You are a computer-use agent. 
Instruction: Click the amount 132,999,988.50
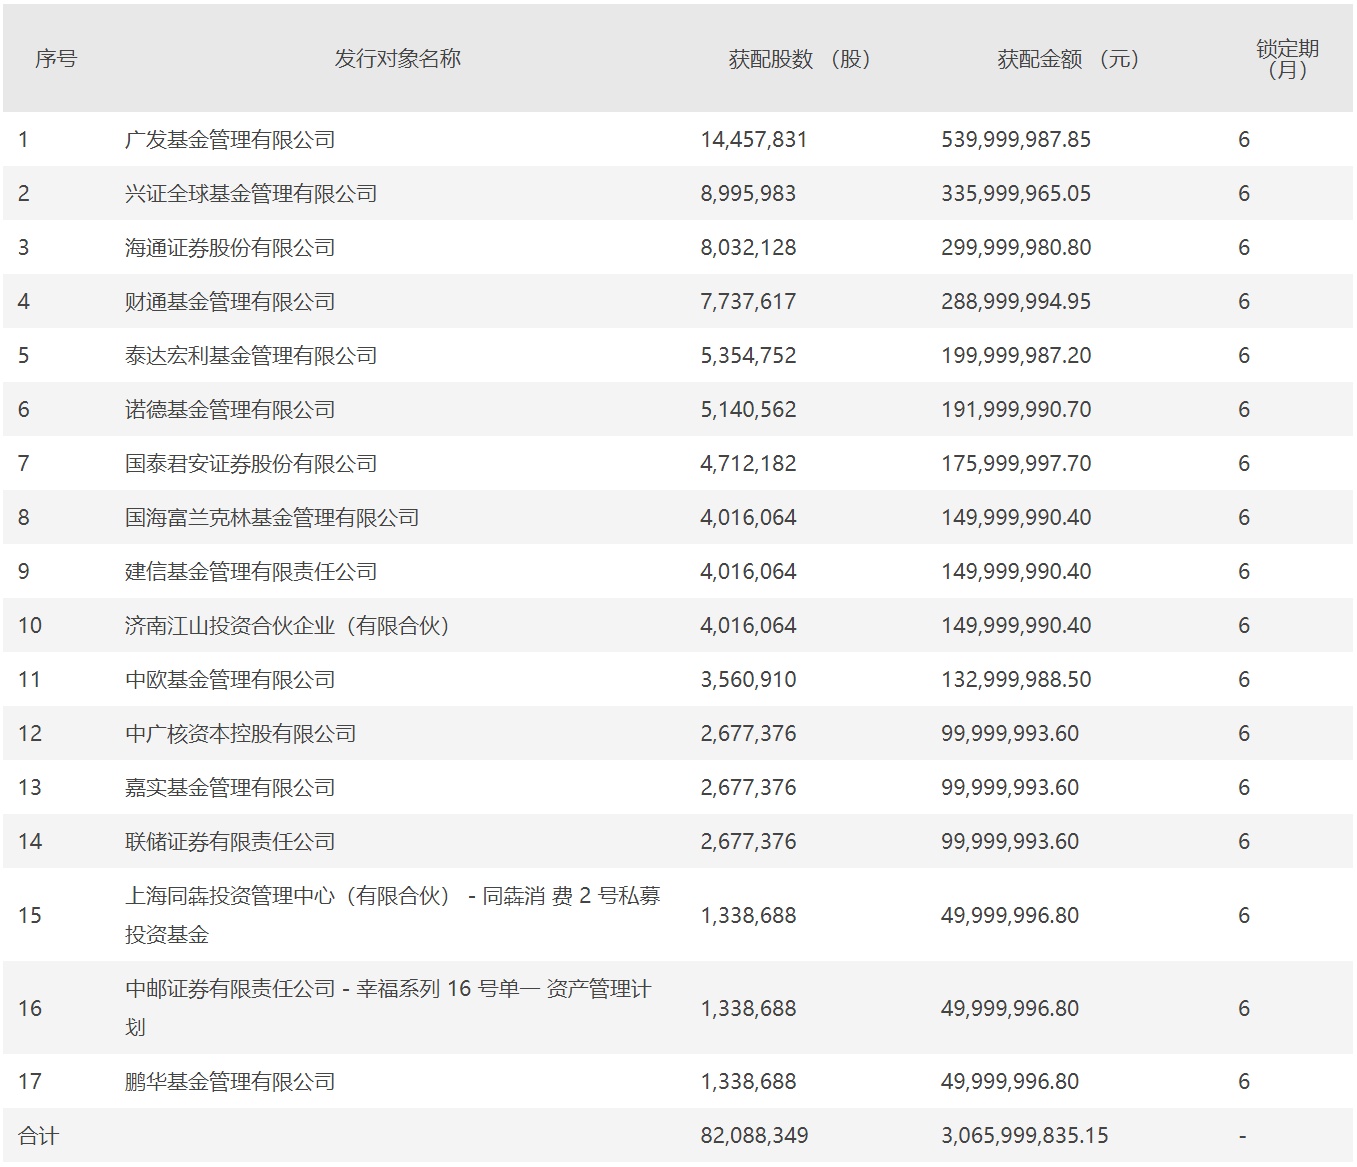[x=1016, y=680]
